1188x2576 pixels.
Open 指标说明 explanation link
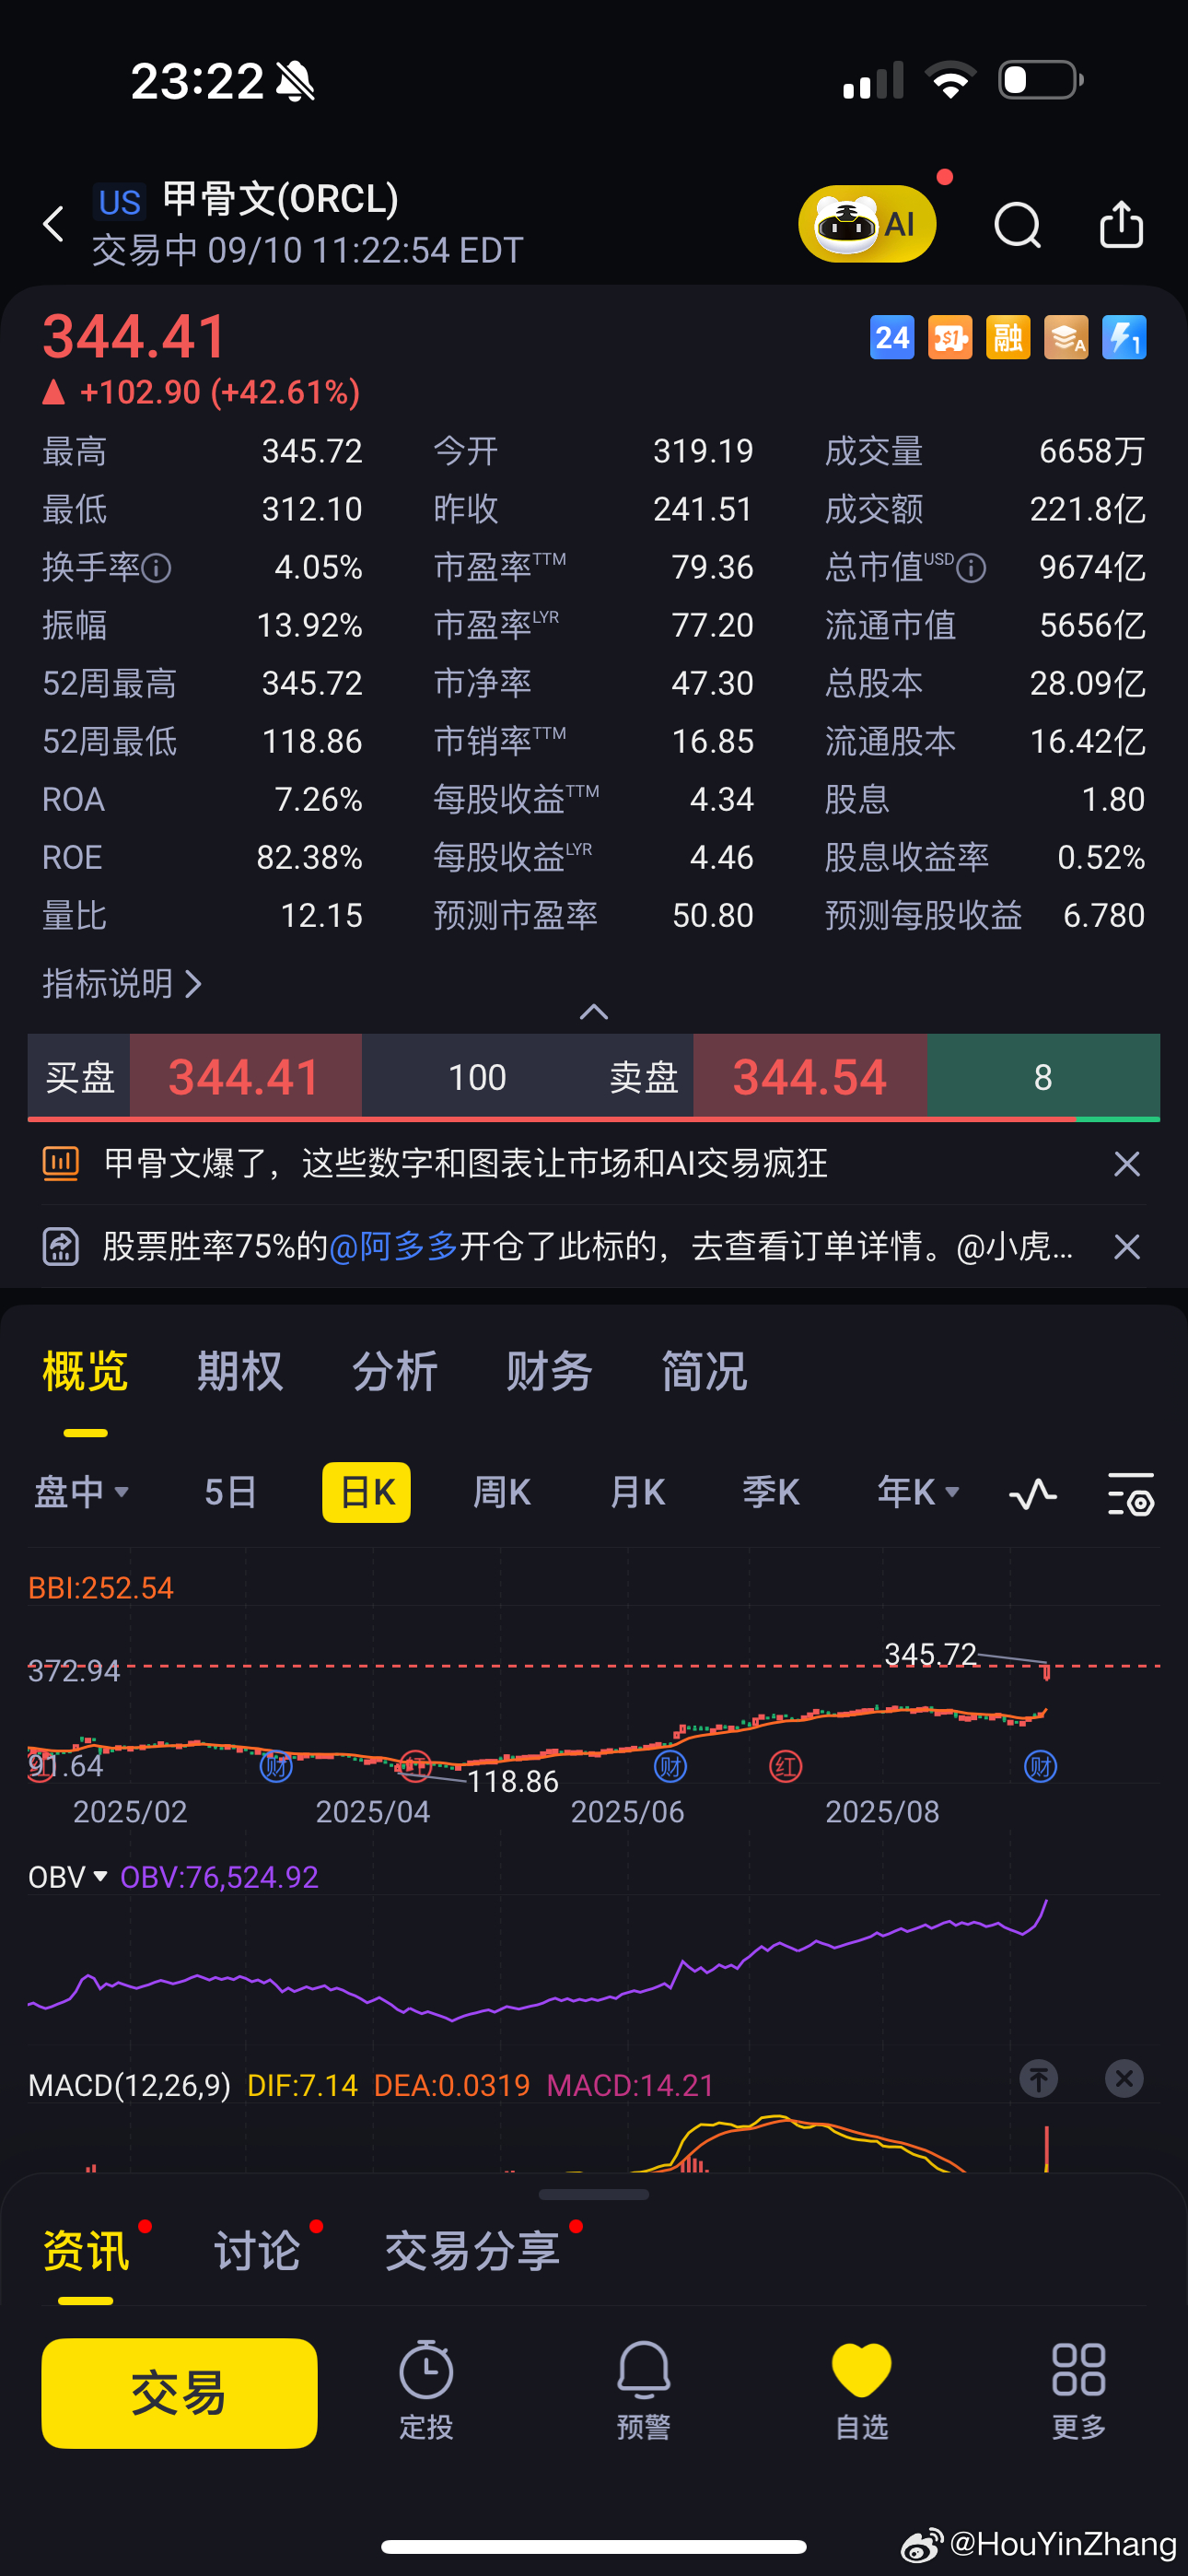(x=122, y=984)
